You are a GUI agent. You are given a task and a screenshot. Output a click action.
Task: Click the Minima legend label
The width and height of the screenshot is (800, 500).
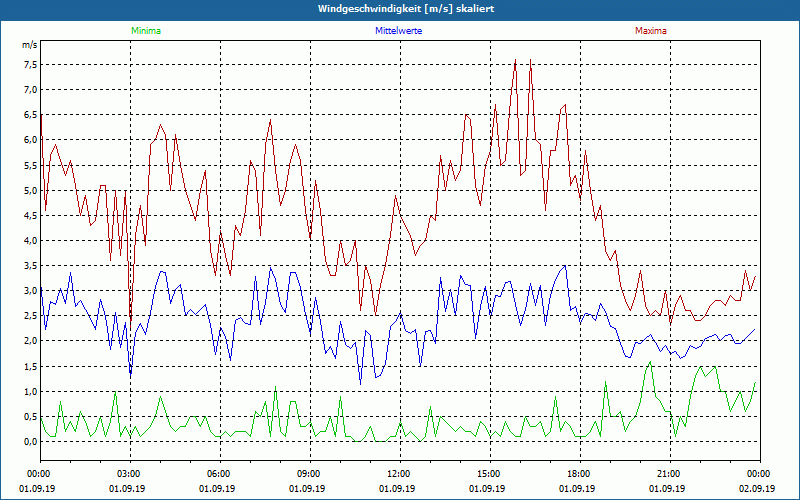coord(146,31)
